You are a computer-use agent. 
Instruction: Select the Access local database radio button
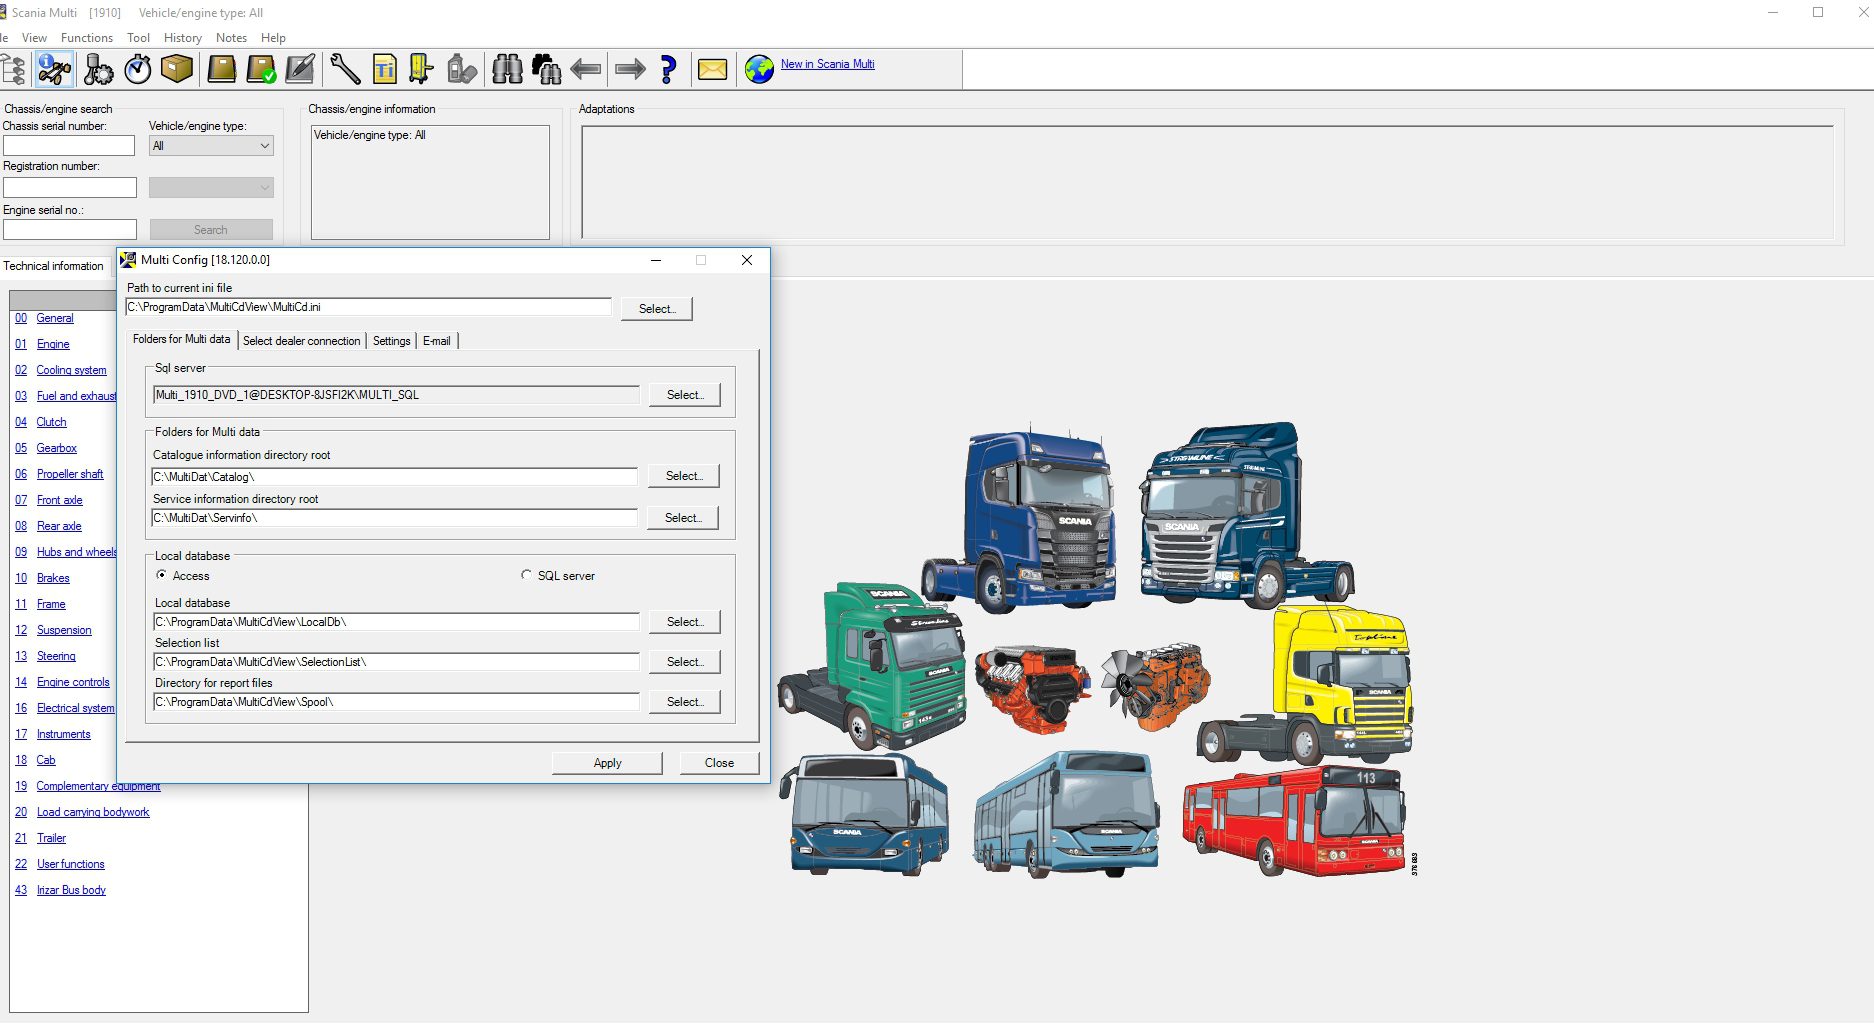tap(162, 575)
